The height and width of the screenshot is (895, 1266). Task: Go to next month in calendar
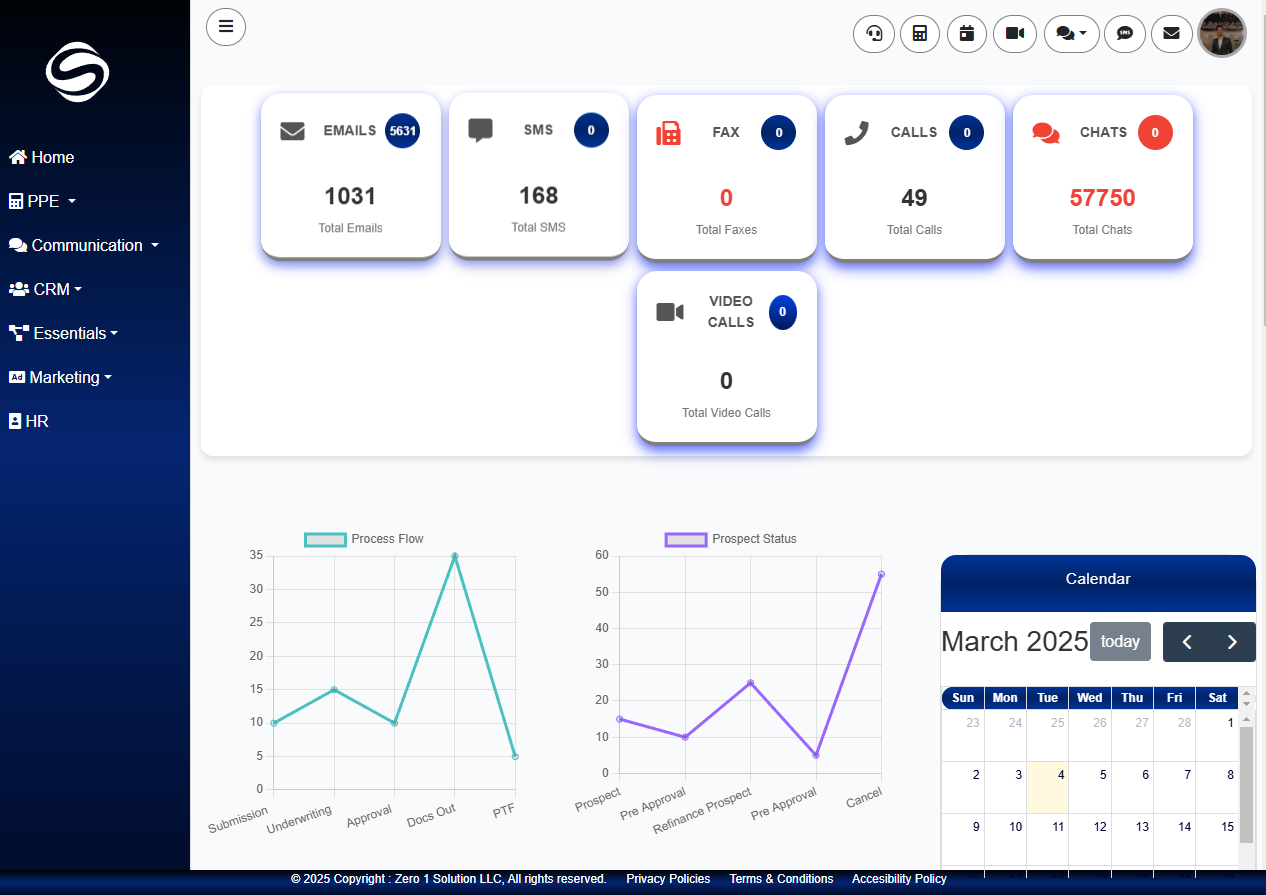tap(1232, 642)
